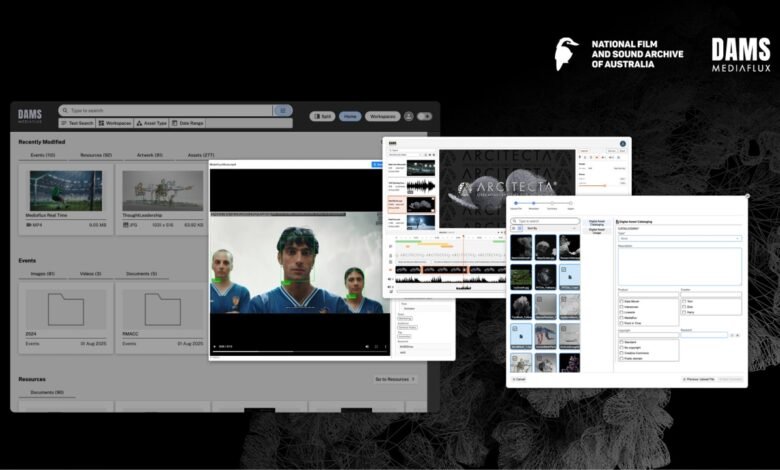Open the video player more options menu
Screen dimensions: 780x470
pyautogui.click(x=386, y=347)
